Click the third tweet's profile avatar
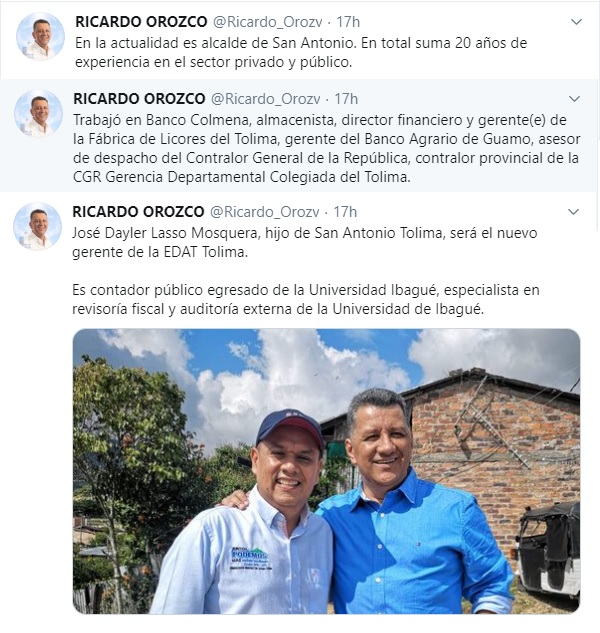The width and height of the screenshot is (600, 633). (x=38, y=226)
